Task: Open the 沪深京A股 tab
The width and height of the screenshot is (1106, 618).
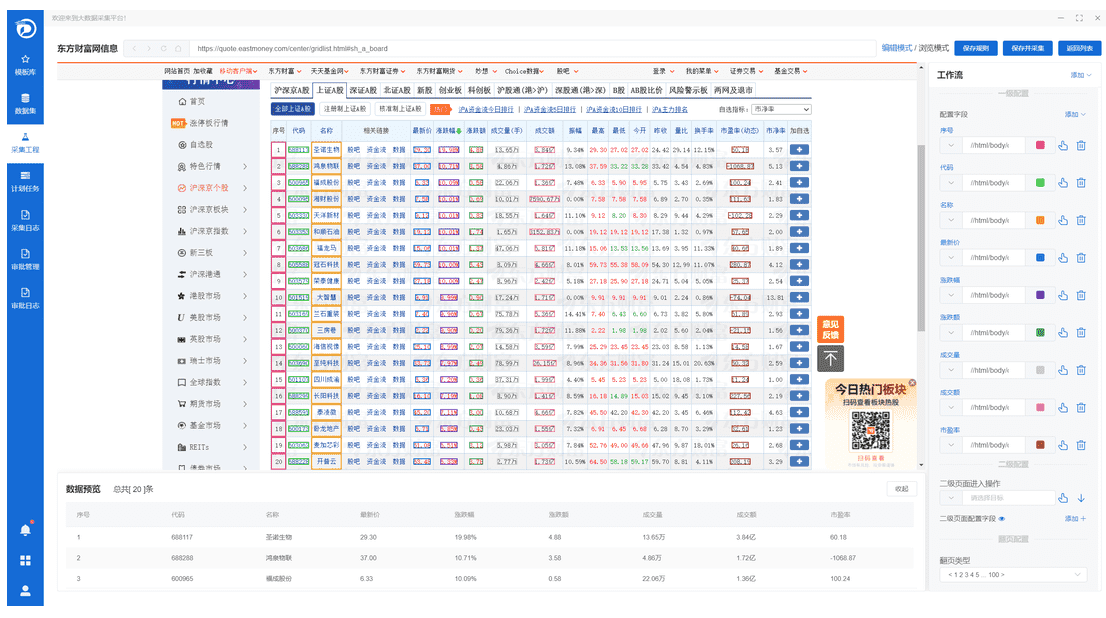Action: coord(291,90)
